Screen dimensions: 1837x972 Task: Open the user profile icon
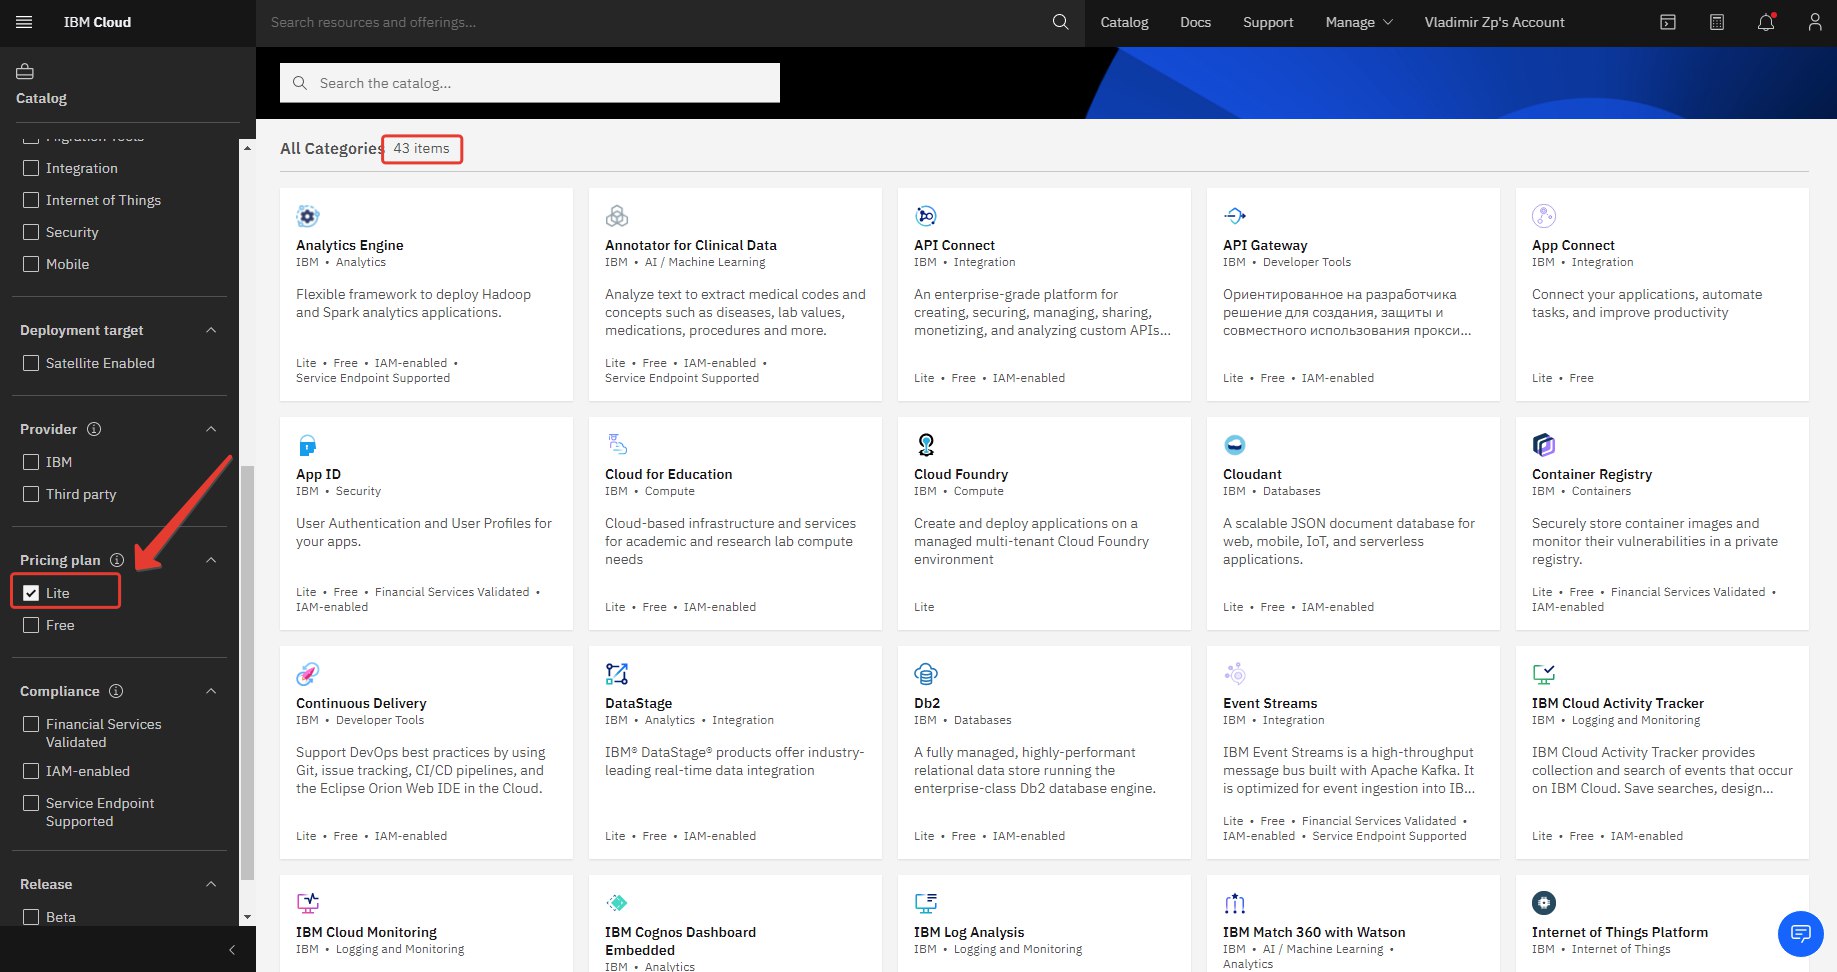pos(1814,22)
